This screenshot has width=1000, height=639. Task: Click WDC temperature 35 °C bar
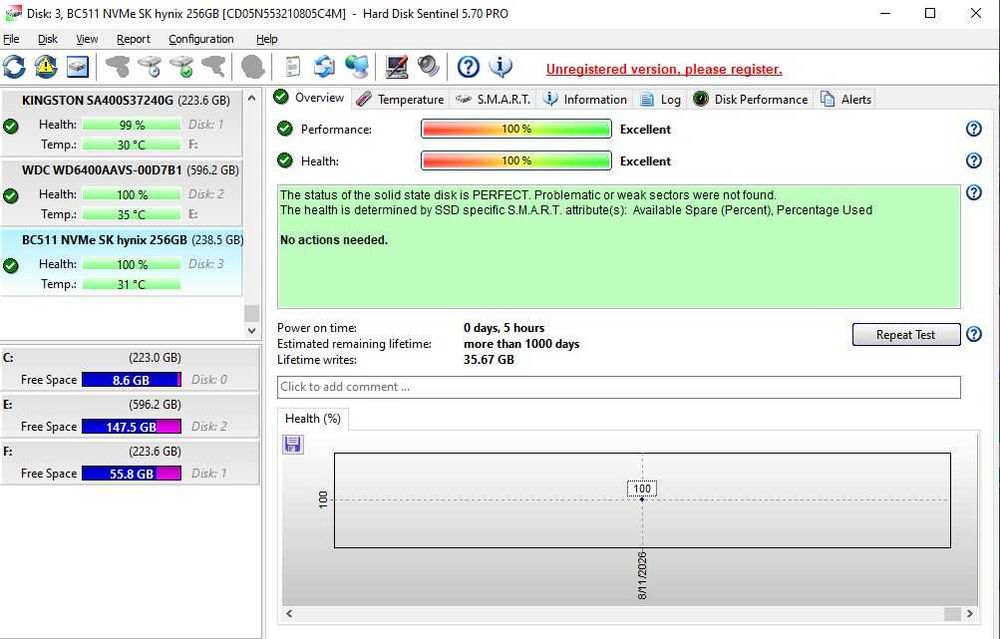tap(131, 214)
